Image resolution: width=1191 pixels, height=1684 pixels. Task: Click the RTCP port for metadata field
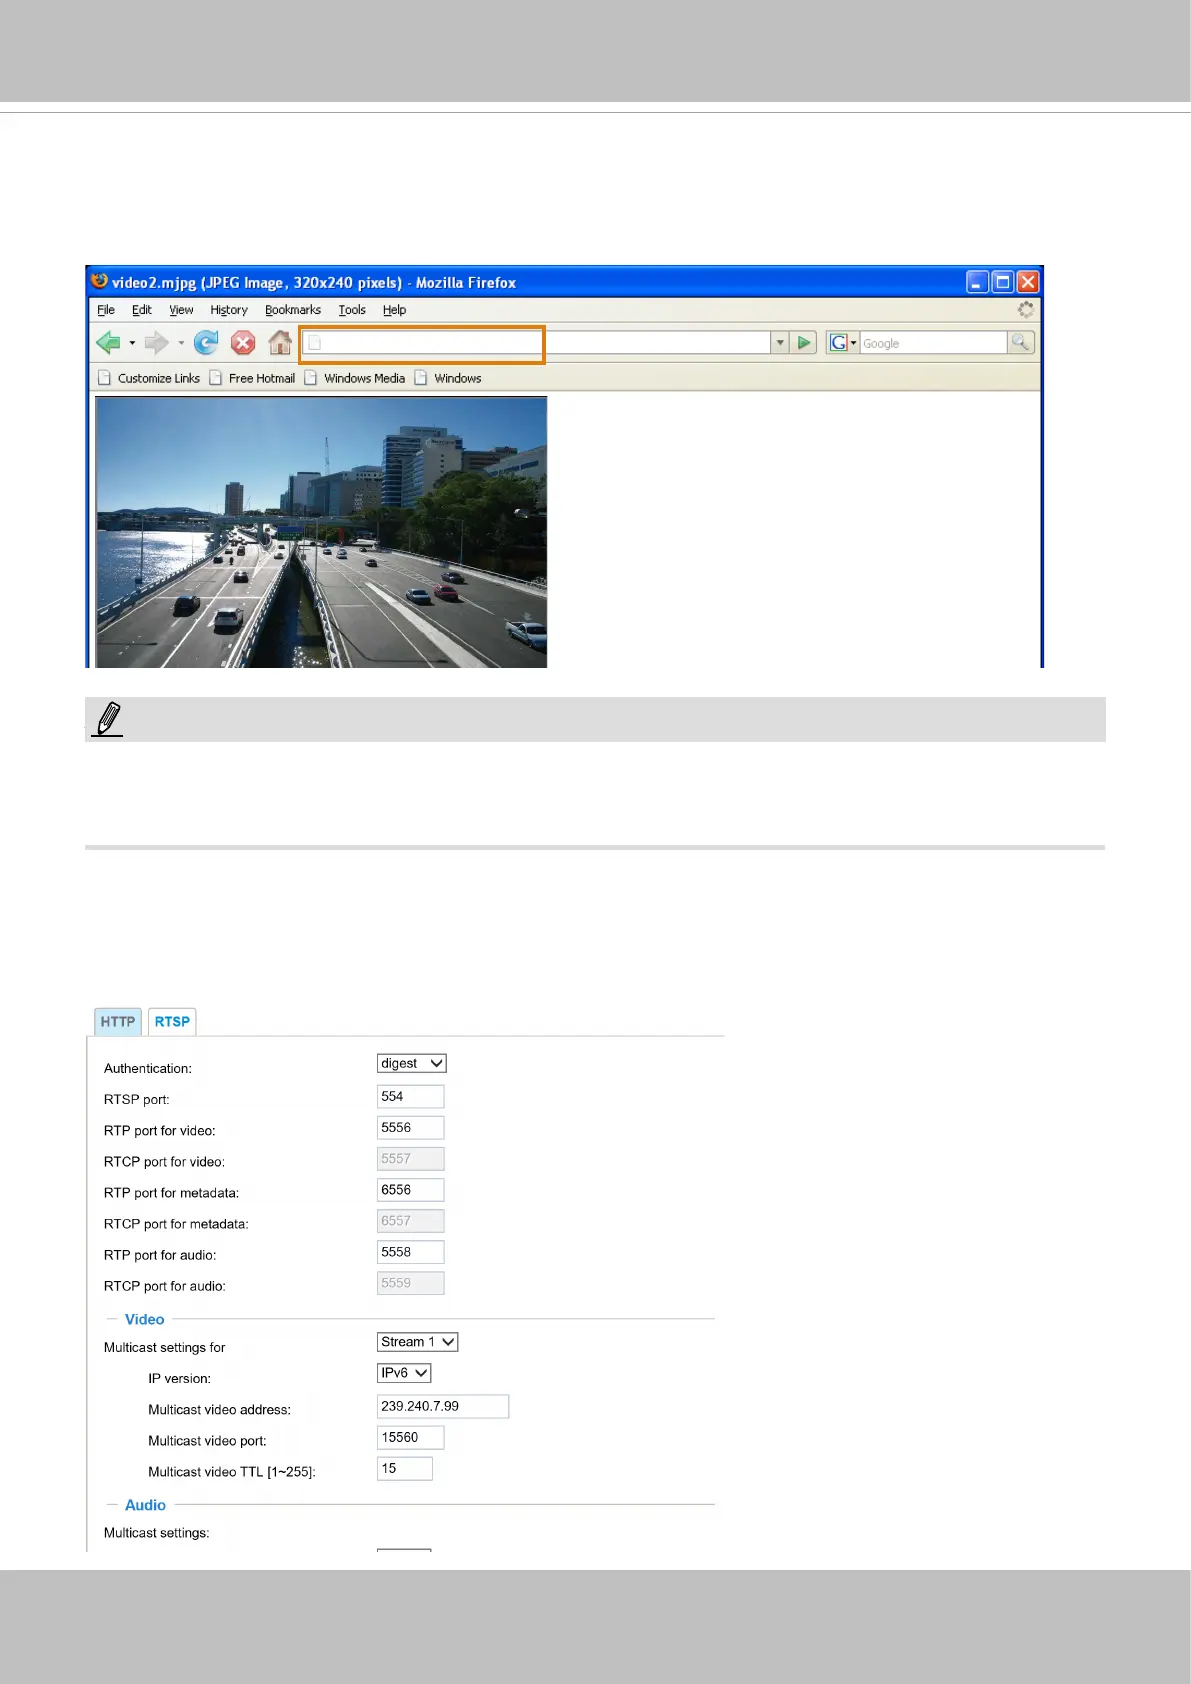410,1221
